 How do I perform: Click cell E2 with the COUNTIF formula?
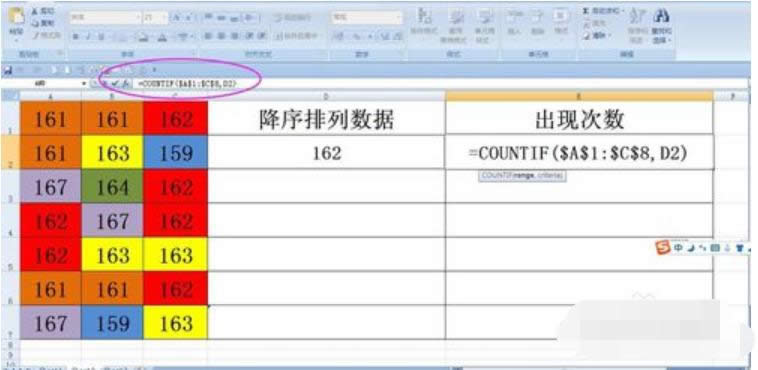click(579, 153)
